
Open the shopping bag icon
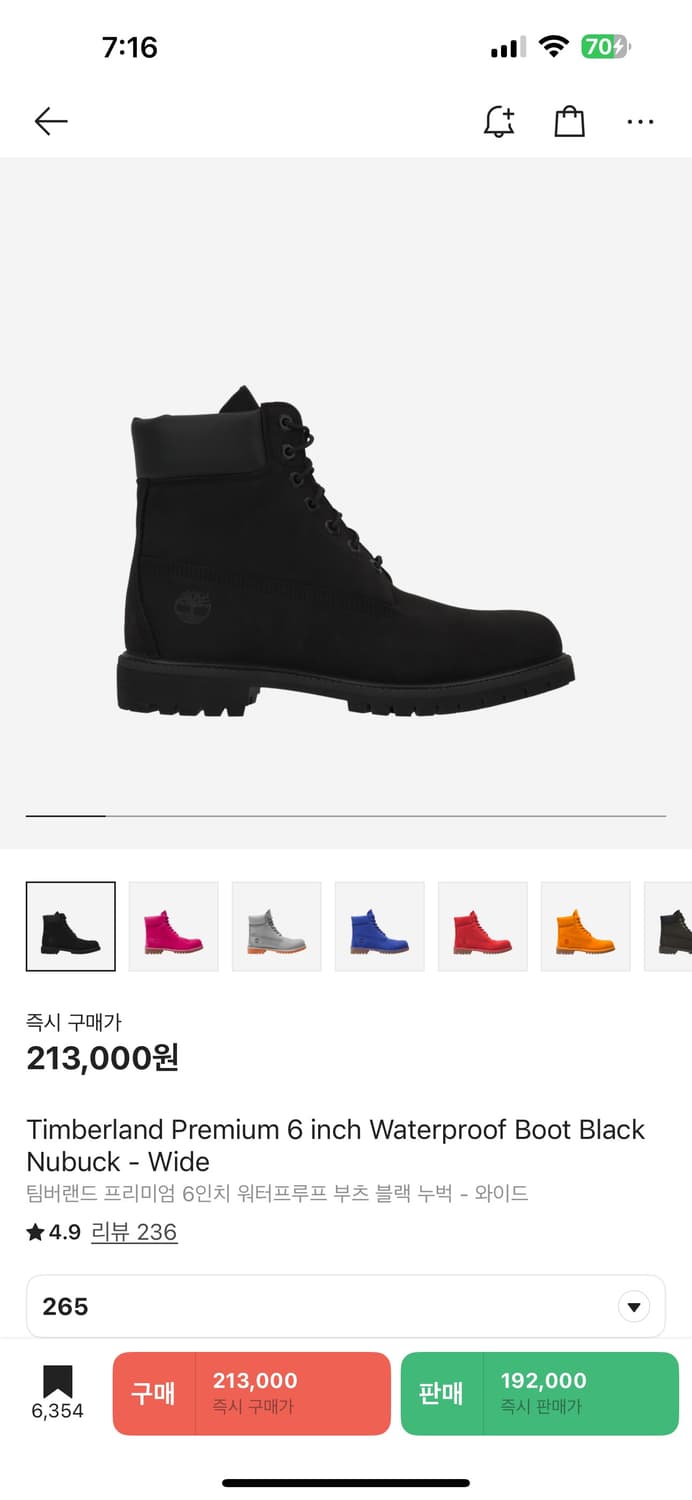pos(569,122)
